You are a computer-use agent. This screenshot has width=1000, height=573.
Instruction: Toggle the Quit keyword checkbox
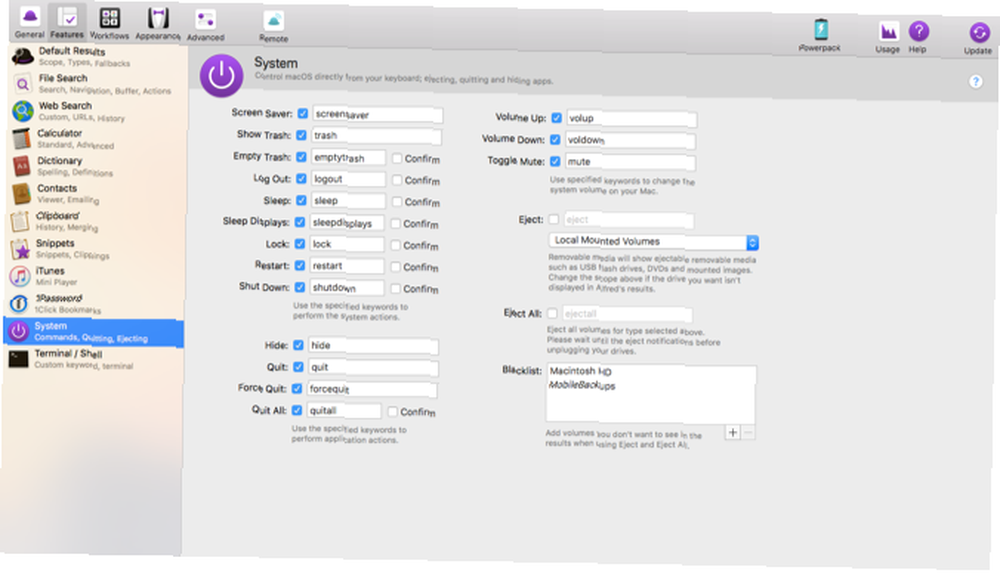pyautogui.click(x=297, y=367)
